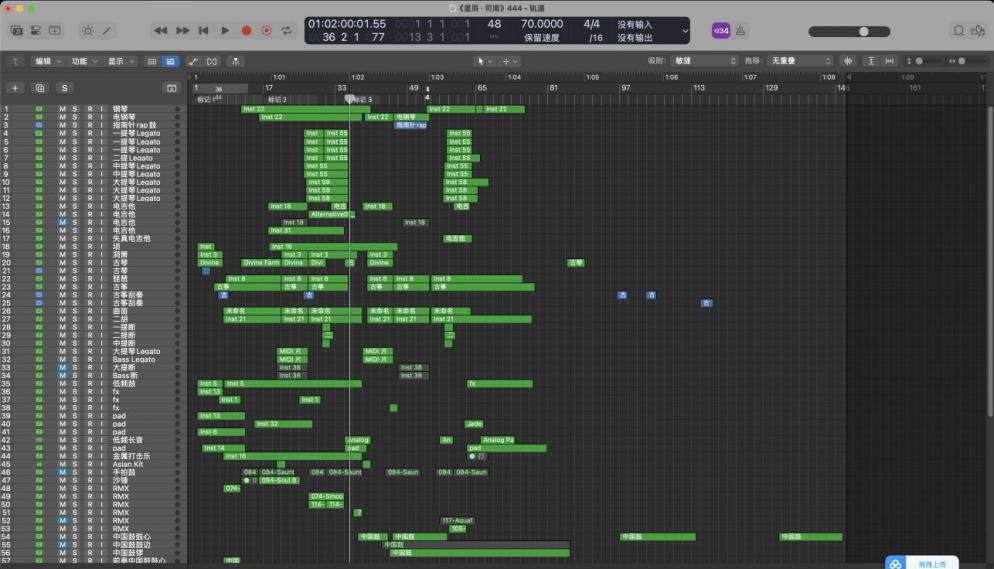Click the tempo value 70.0000

[x=541, y=23]
